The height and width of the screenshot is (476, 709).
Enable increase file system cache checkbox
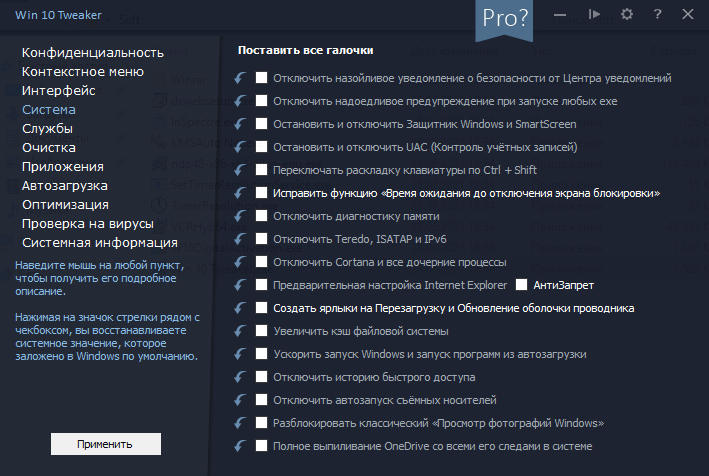pyautogui.click(x=261, y=330)
